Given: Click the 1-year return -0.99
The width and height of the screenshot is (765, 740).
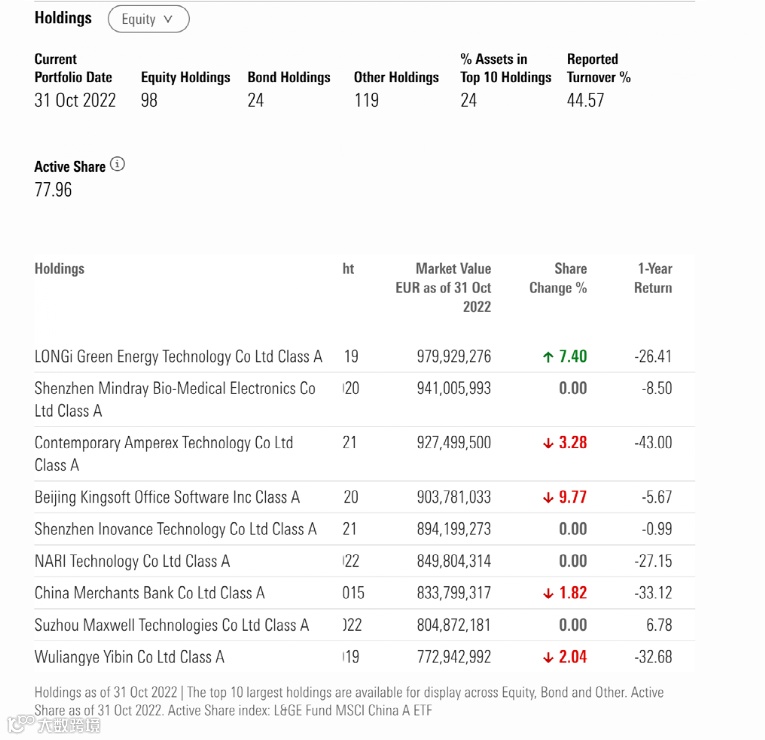Looking at the screenshot, I should click(657, 529).
